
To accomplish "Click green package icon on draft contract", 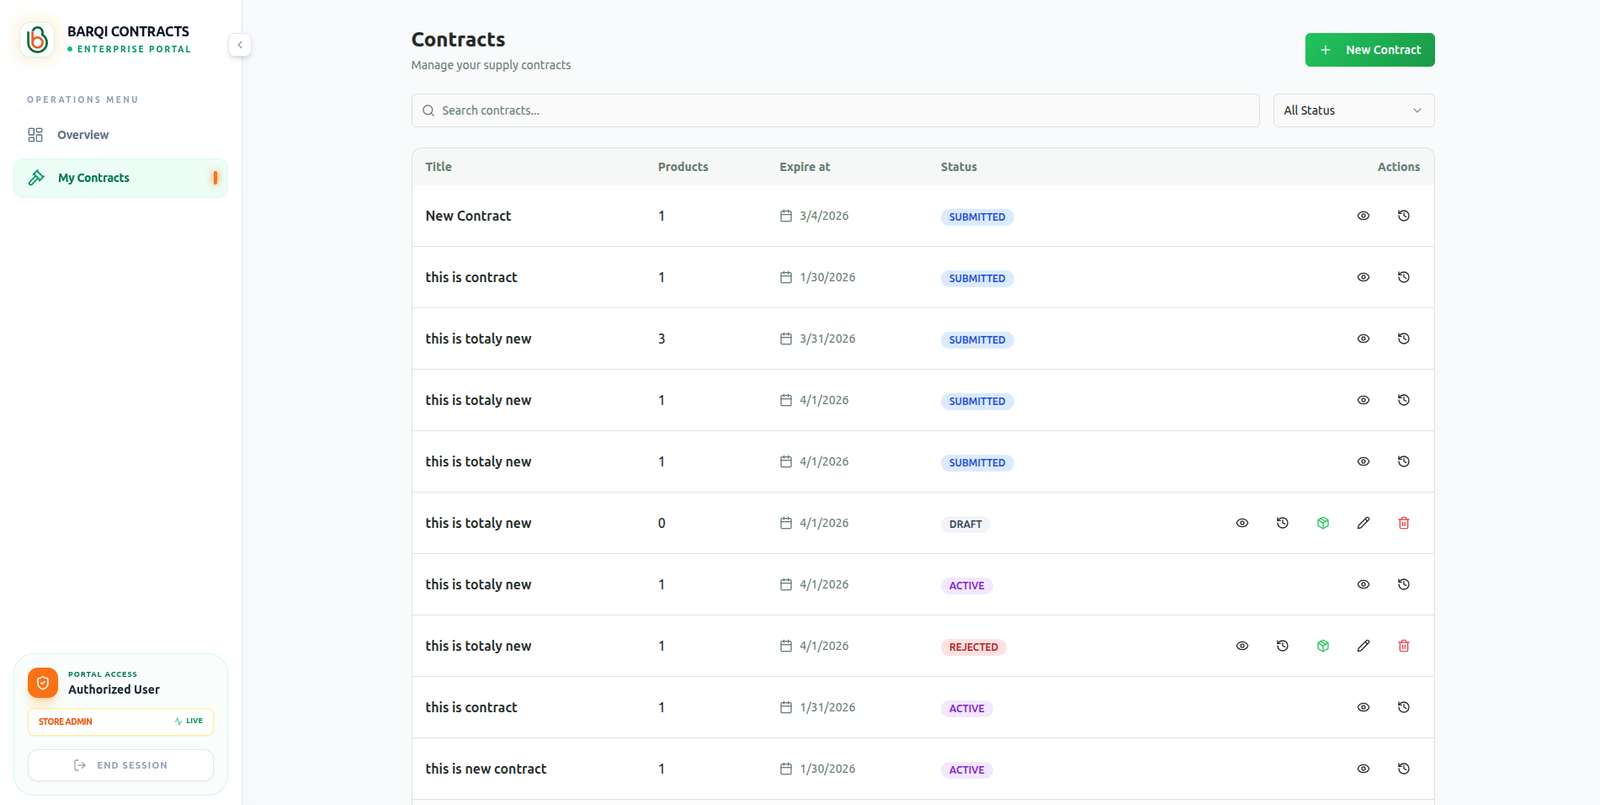I will click(x=1322, y=523).
